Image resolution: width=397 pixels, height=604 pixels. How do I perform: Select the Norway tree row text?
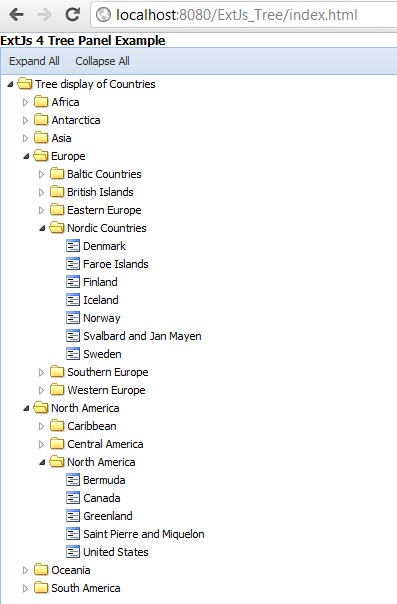point(102,318)
